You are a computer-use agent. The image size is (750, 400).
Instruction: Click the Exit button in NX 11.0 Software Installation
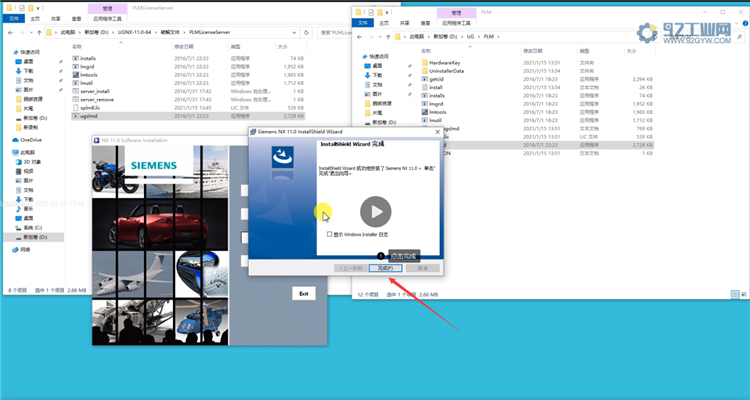pos(304,293)
